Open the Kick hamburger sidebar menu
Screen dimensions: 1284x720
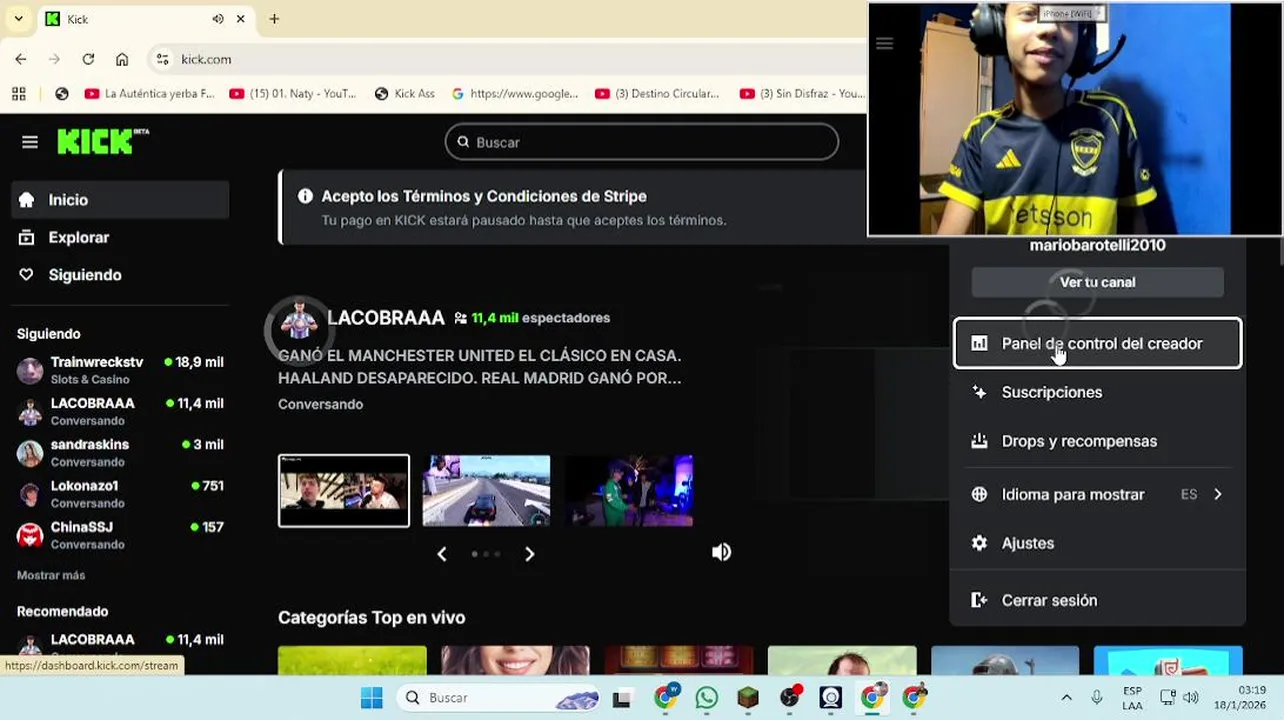point(30,142)
